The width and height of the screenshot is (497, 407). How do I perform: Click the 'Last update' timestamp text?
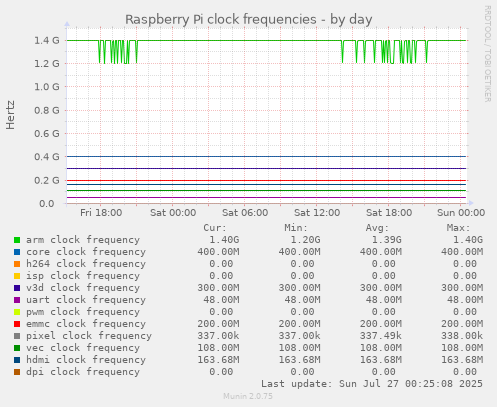372,384
